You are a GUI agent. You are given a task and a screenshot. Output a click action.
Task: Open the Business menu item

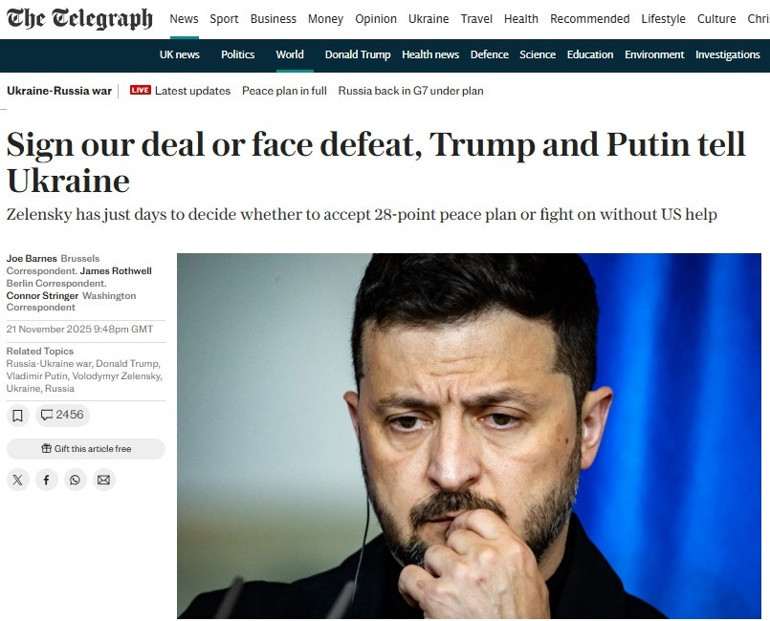(274, 19)
